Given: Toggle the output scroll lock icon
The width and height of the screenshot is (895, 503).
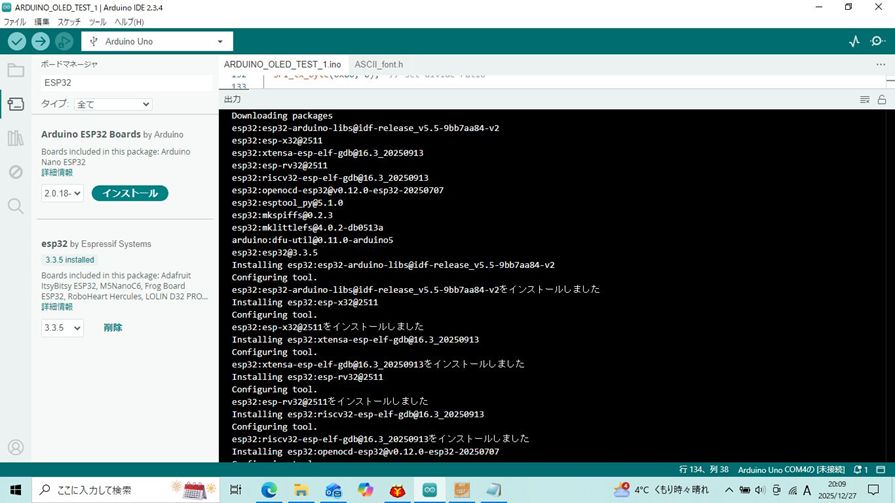Looking at the screenshot, I should click(882, 100).
